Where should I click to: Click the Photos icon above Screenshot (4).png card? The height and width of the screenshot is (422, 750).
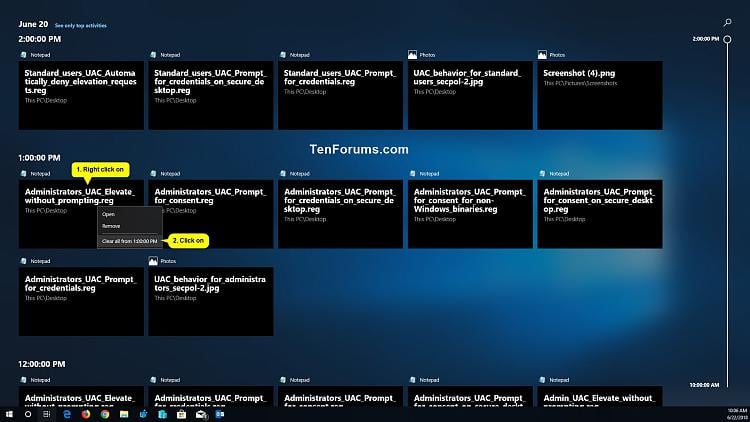click(542, 55)
